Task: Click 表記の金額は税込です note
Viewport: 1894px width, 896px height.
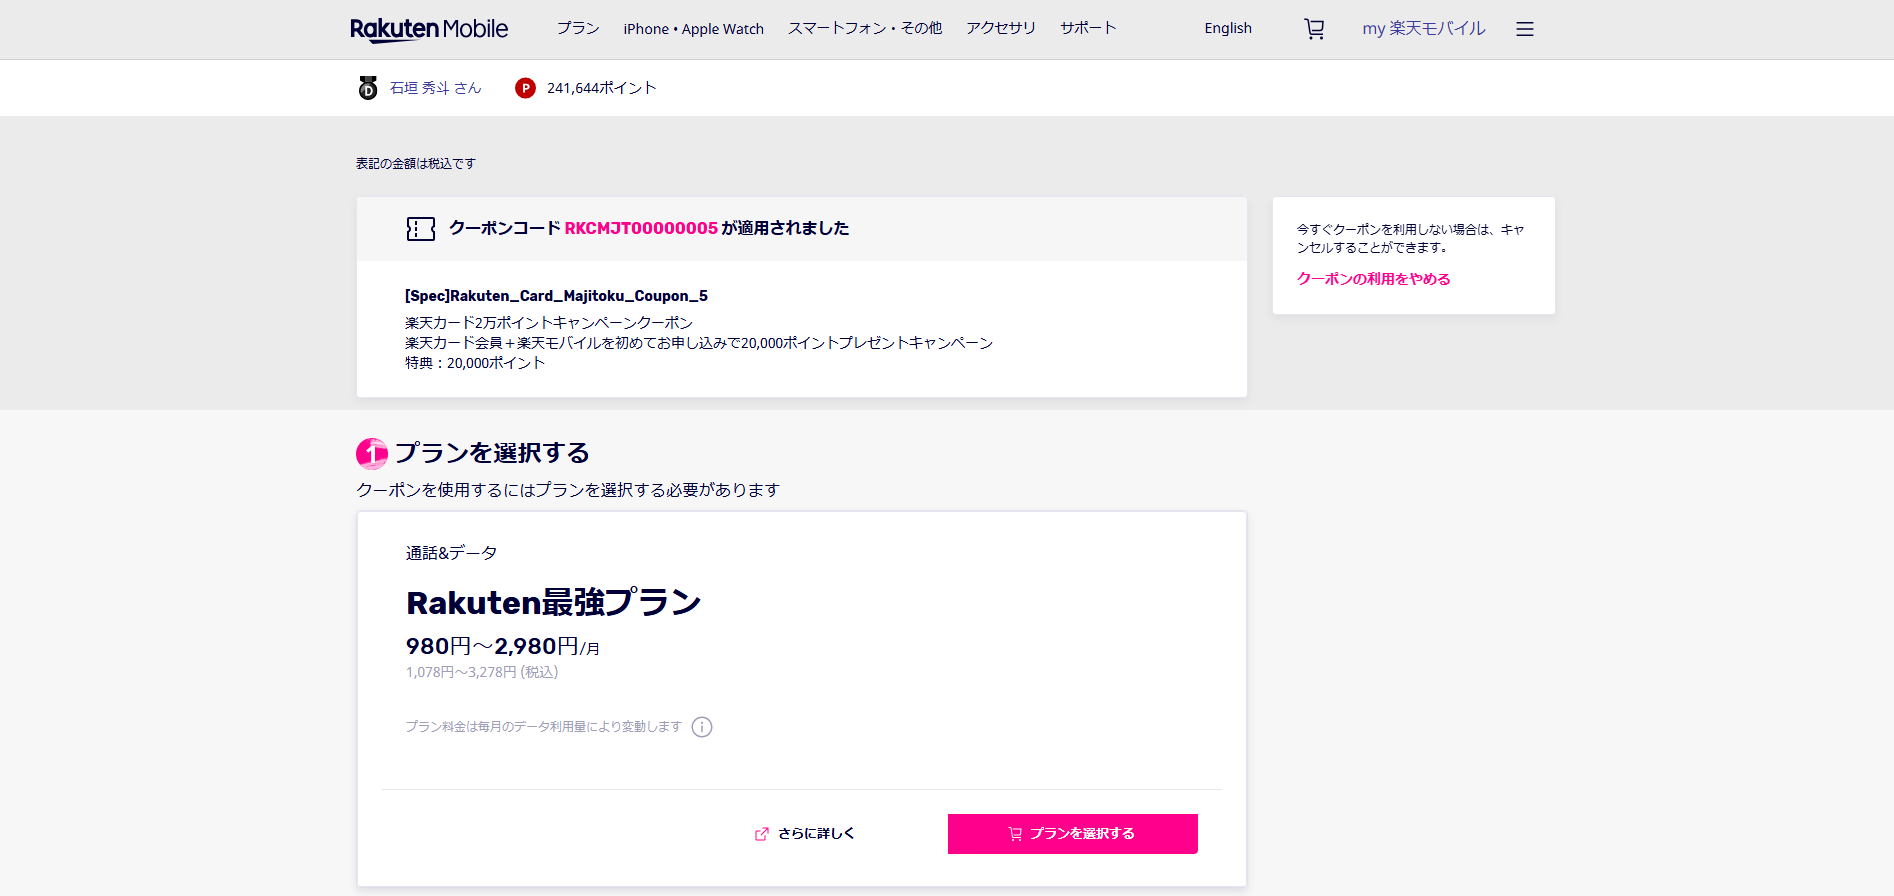Action: (x=416, y=164)
